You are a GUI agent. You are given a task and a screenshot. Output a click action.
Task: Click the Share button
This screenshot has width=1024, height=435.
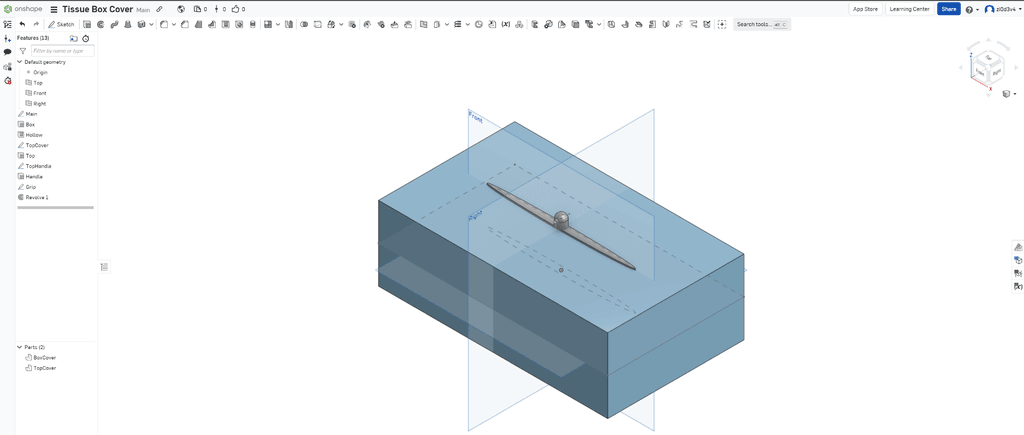pyautogui.click(x=948, y=9)
